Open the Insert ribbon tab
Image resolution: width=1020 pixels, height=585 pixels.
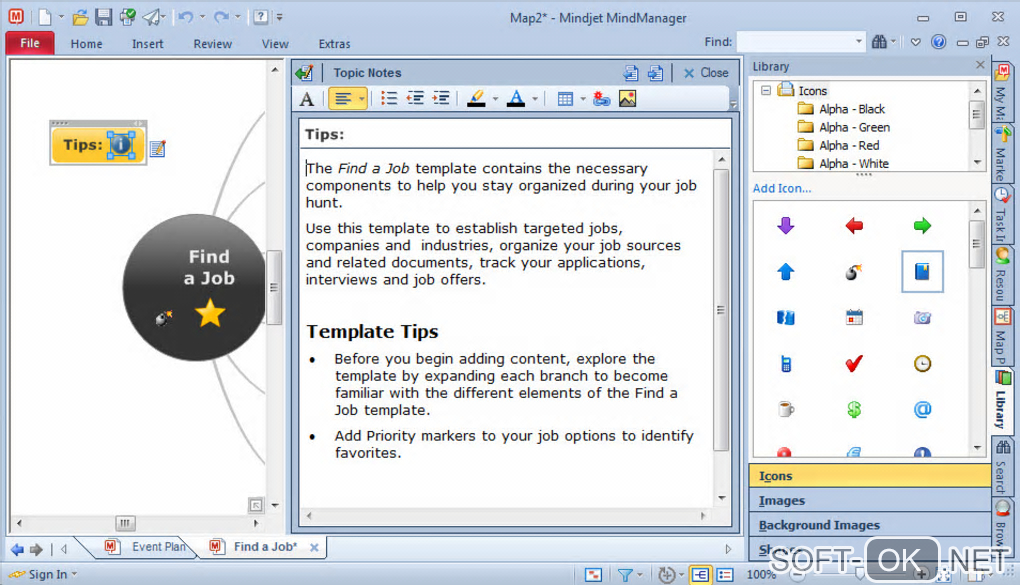(148, 44)
